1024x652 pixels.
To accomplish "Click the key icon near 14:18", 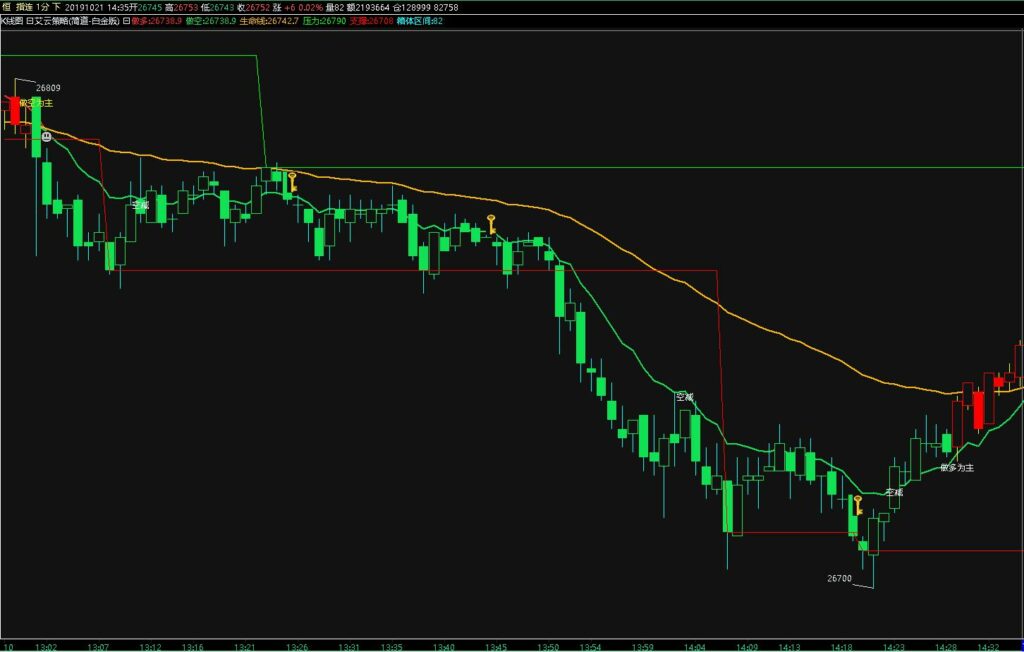I will [857, 505].
